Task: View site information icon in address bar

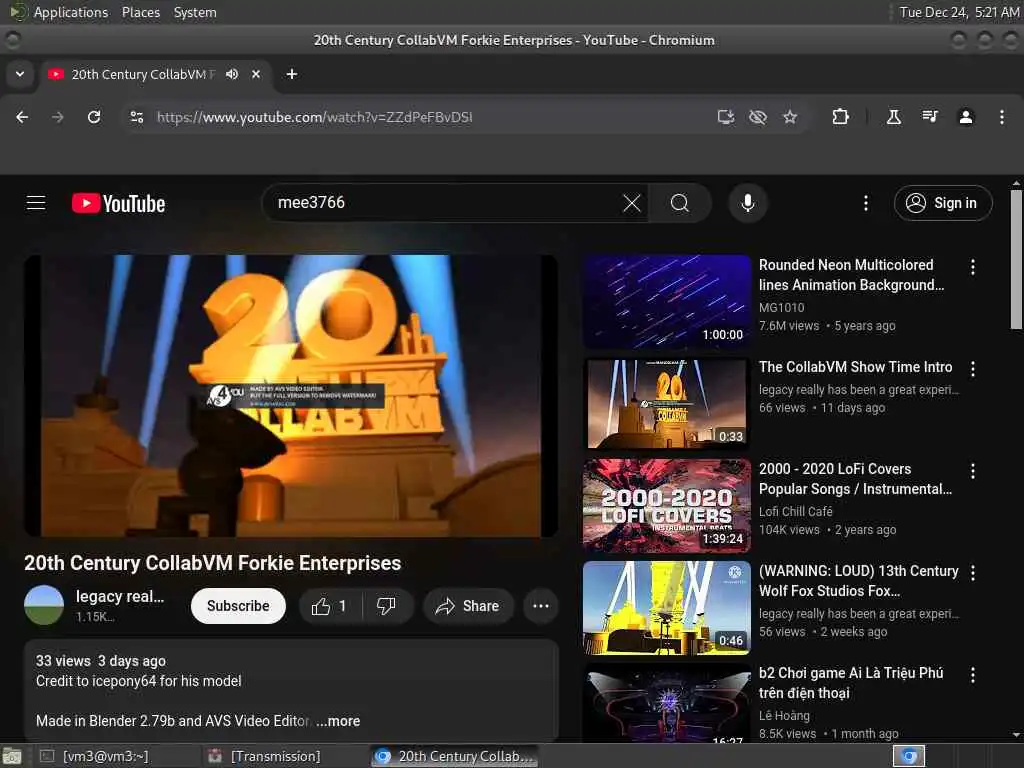Action: (136, 117)
